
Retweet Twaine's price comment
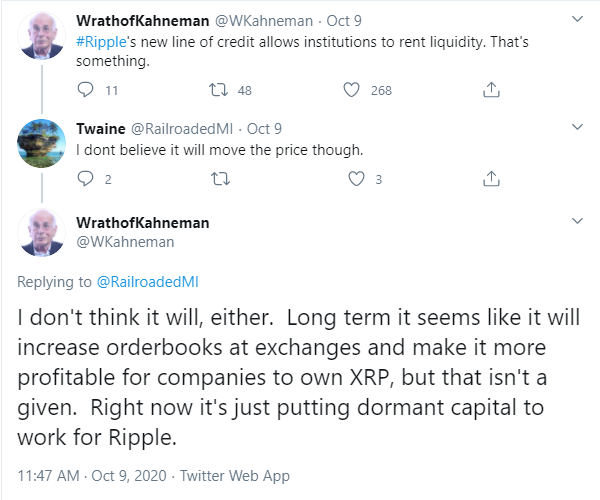point(220,179)
